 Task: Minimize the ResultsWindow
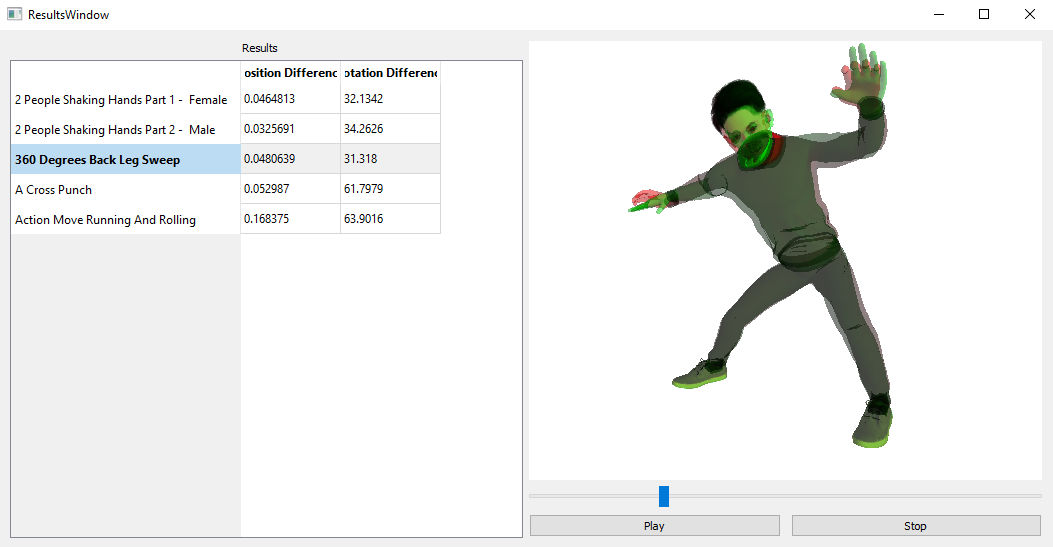[x=938, y=15]
